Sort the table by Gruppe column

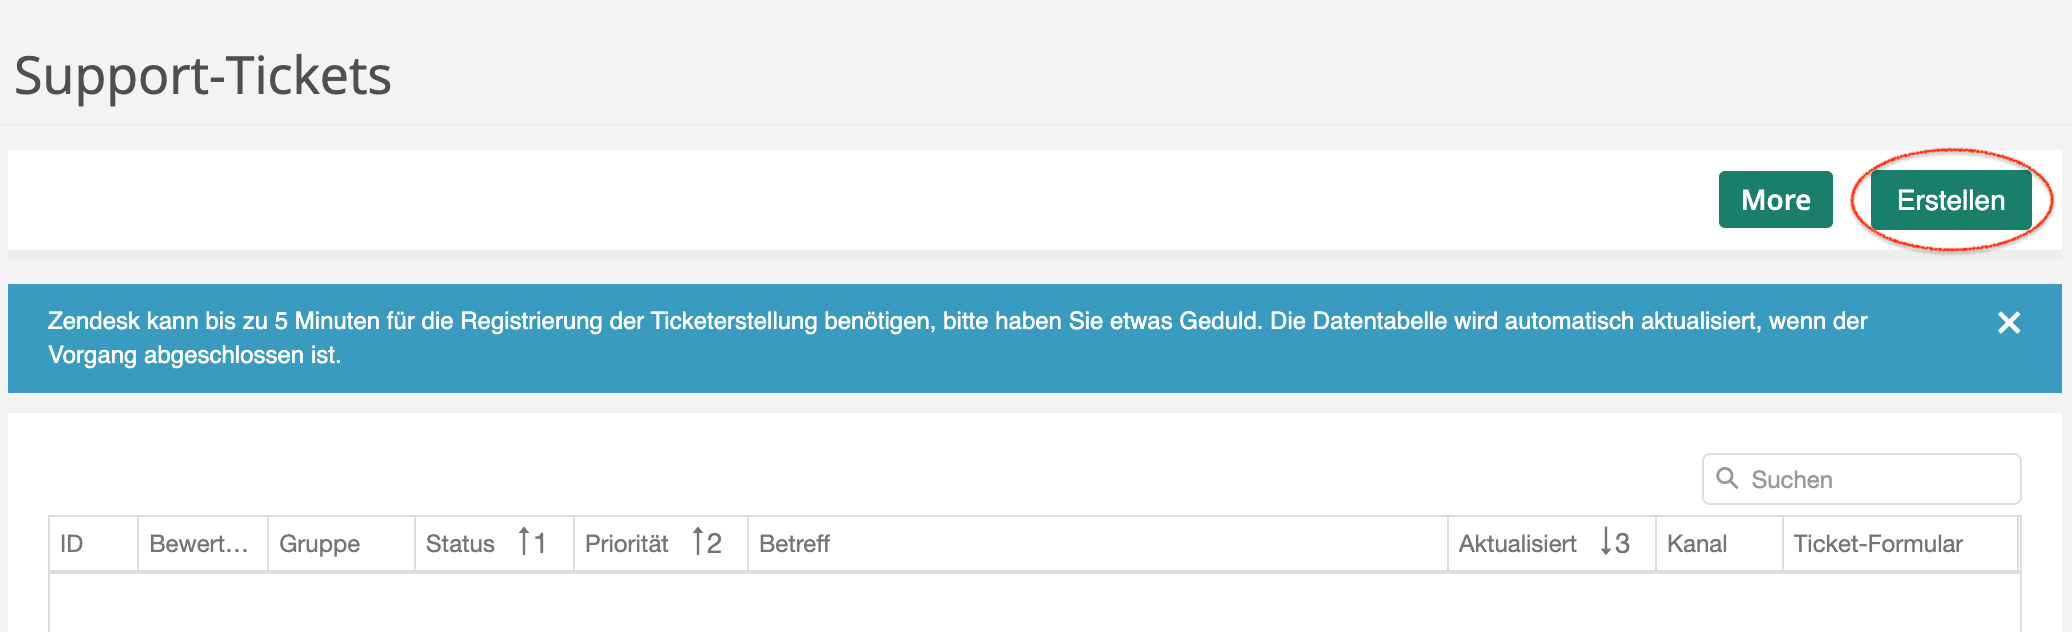[320, 544]
